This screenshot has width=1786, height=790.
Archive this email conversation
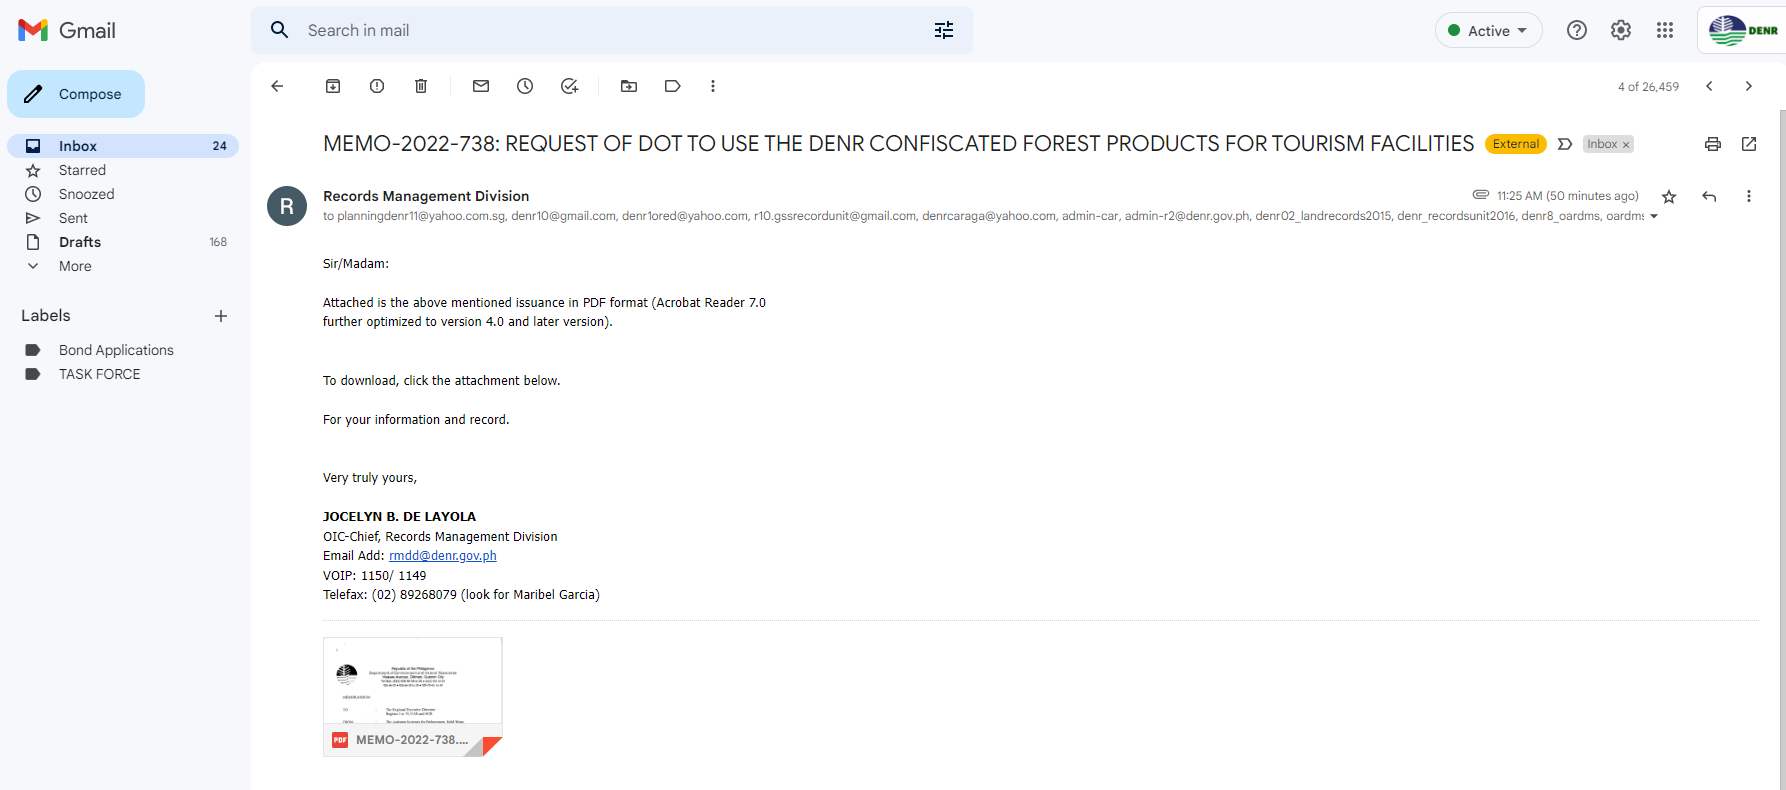click(x=333, y=86)
